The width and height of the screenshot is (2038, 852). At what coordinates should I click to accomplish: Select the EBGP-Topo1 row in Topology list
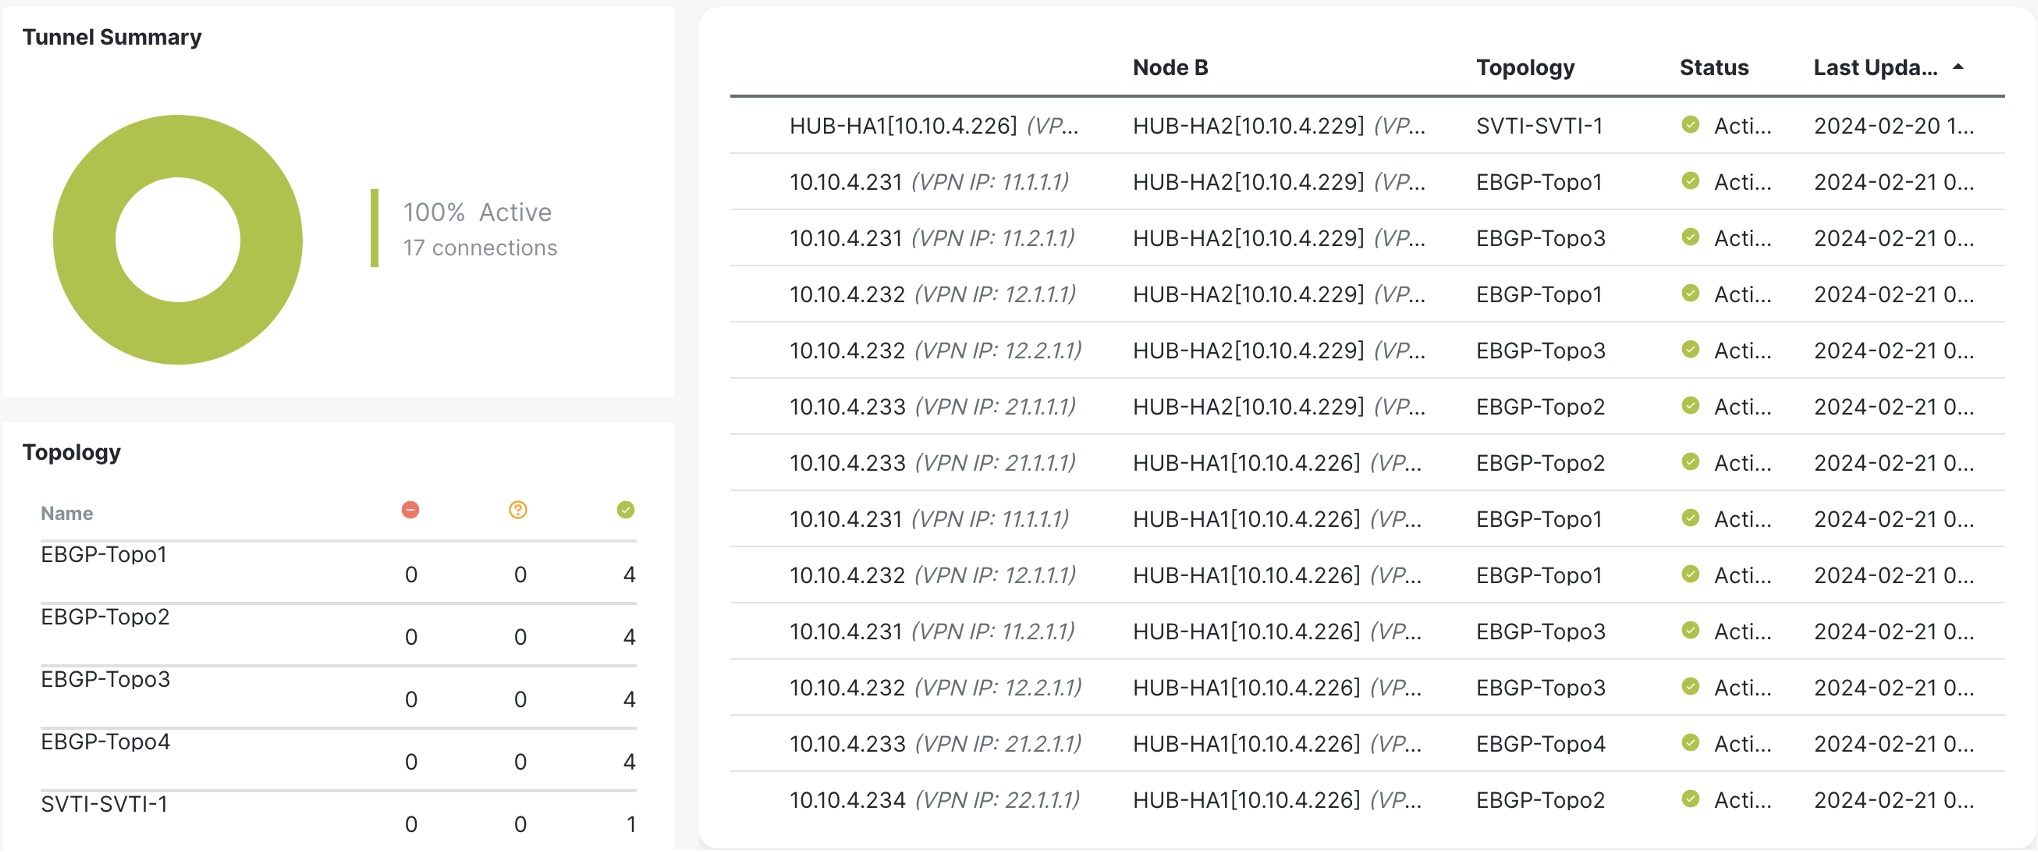[104, 555]
